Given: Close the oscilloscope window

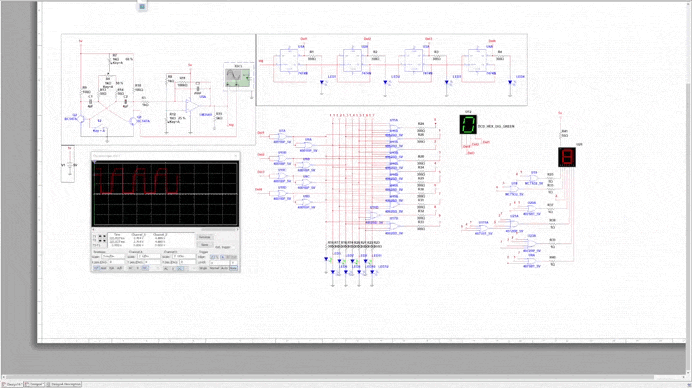Looking at the screenshot, I should pos(236,155).
